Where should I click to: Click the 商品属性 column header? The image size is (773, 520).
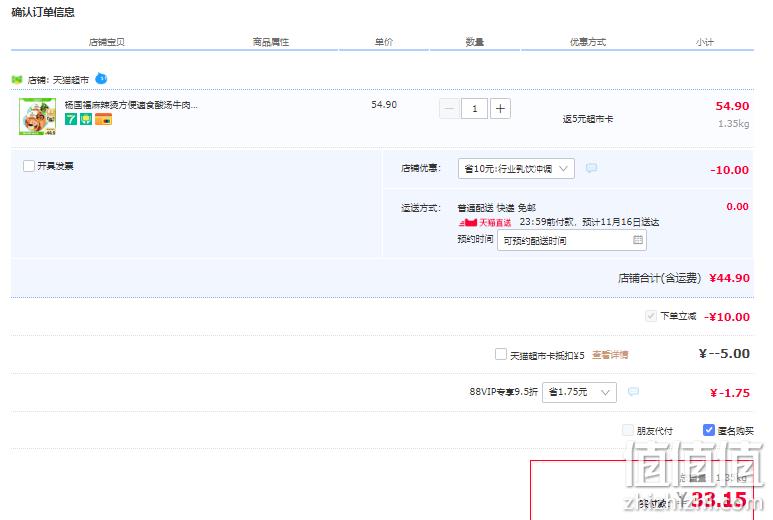(x=271, y=42)
